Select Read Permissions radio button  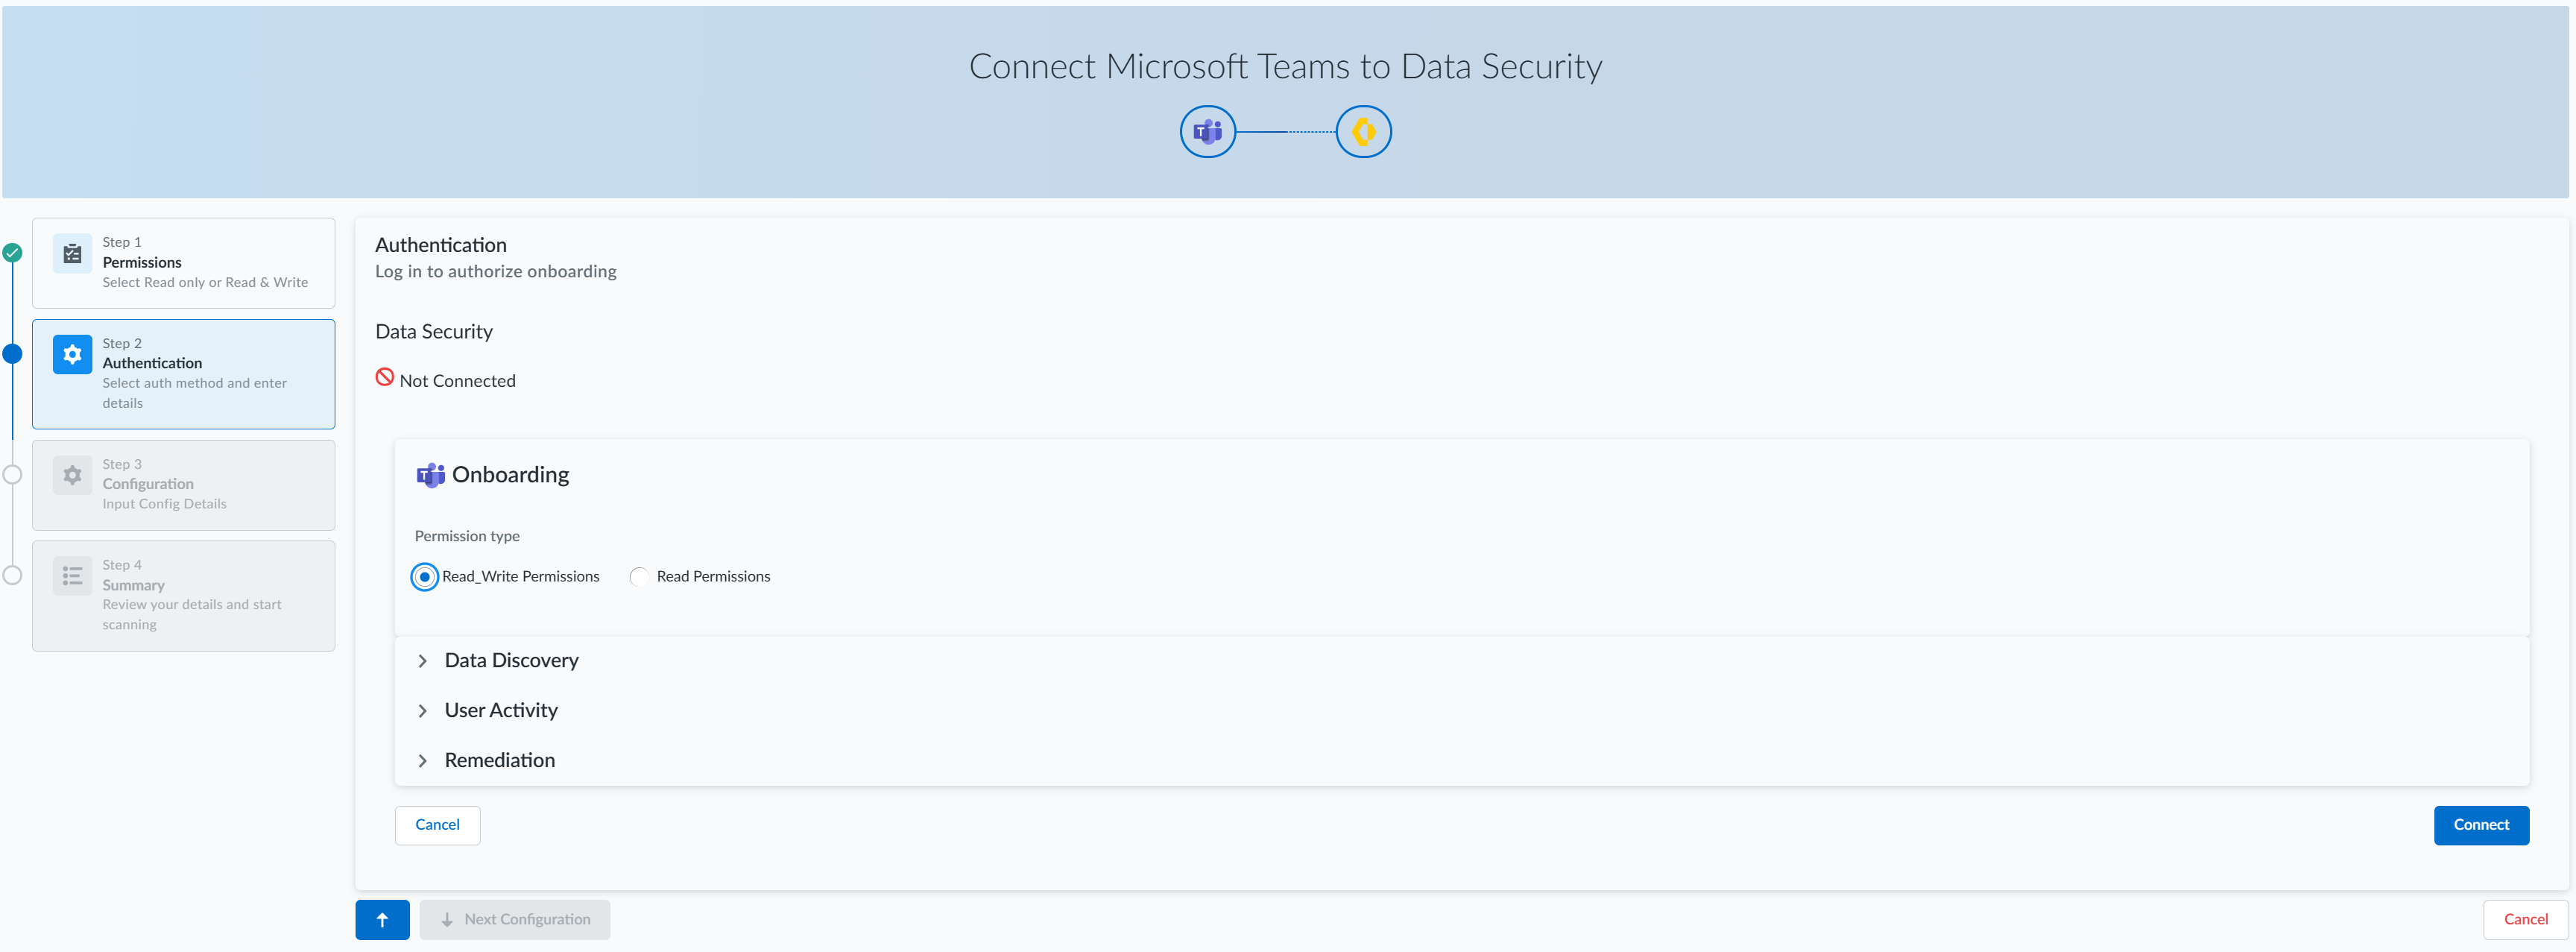[x=639, y=577]
